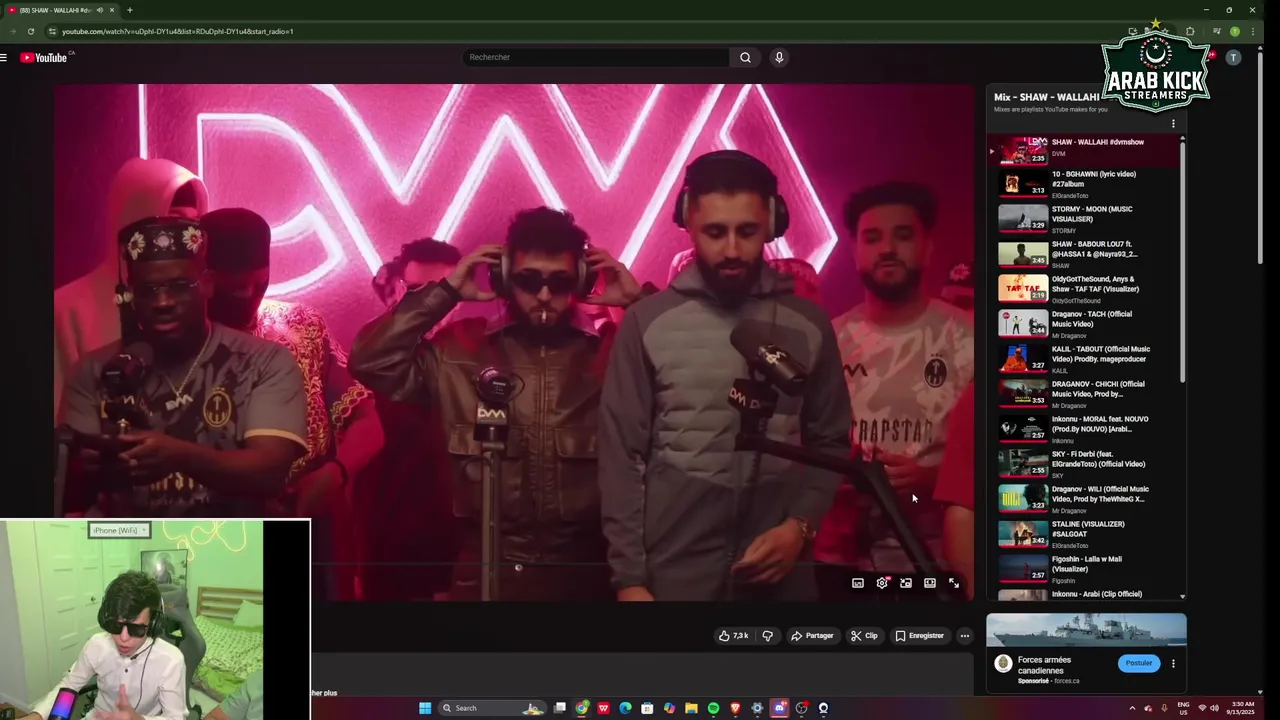Click the search magnifier button

(745, 57)
